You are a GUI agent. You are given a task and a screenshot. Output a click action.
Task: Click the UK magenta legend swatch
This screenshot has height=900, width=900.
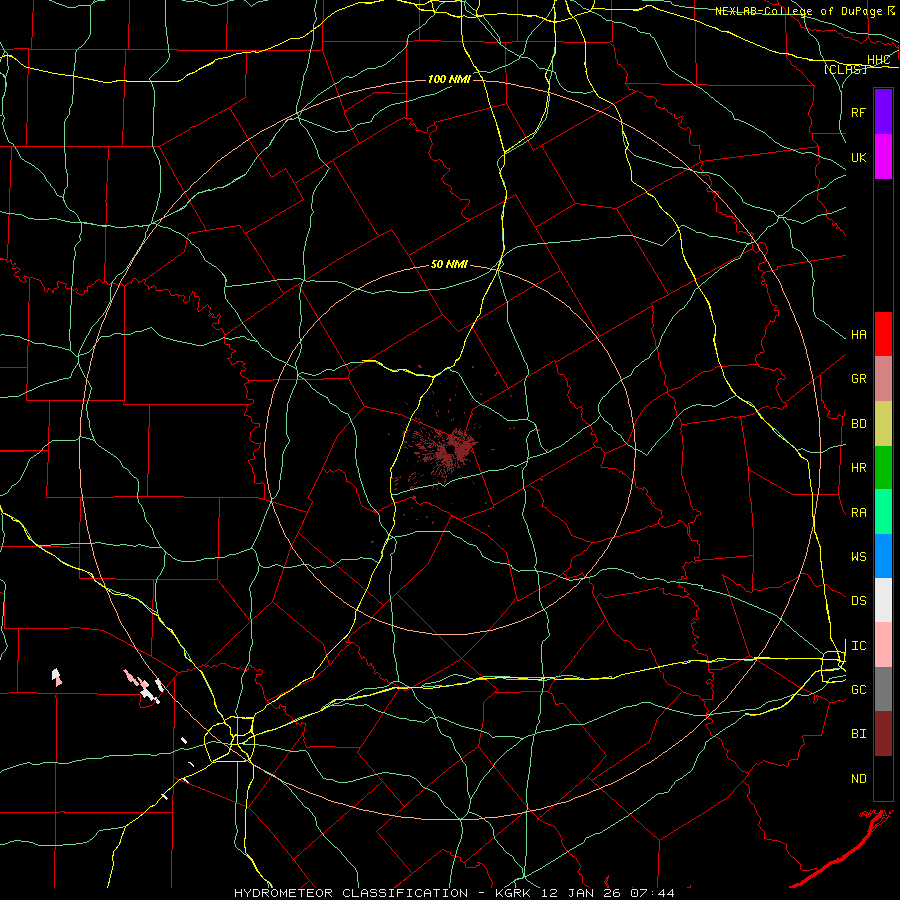click(x=883, y=157)
